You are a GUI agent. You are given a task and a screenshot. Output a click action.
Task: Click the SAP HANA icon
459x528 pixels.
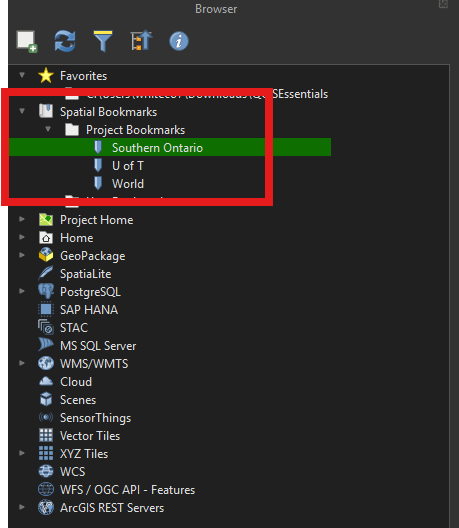tap(46, 309)
